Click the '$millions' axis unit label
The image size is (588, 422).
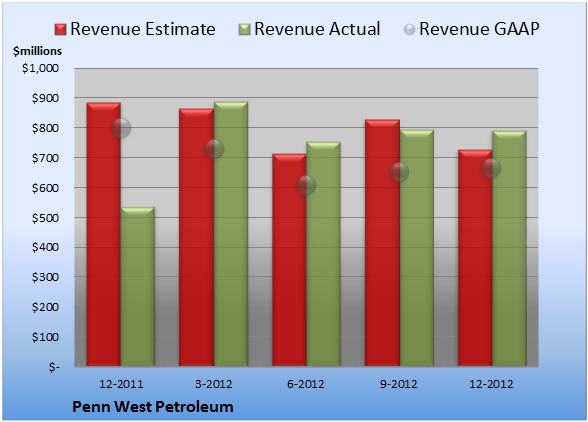point(37,51)
